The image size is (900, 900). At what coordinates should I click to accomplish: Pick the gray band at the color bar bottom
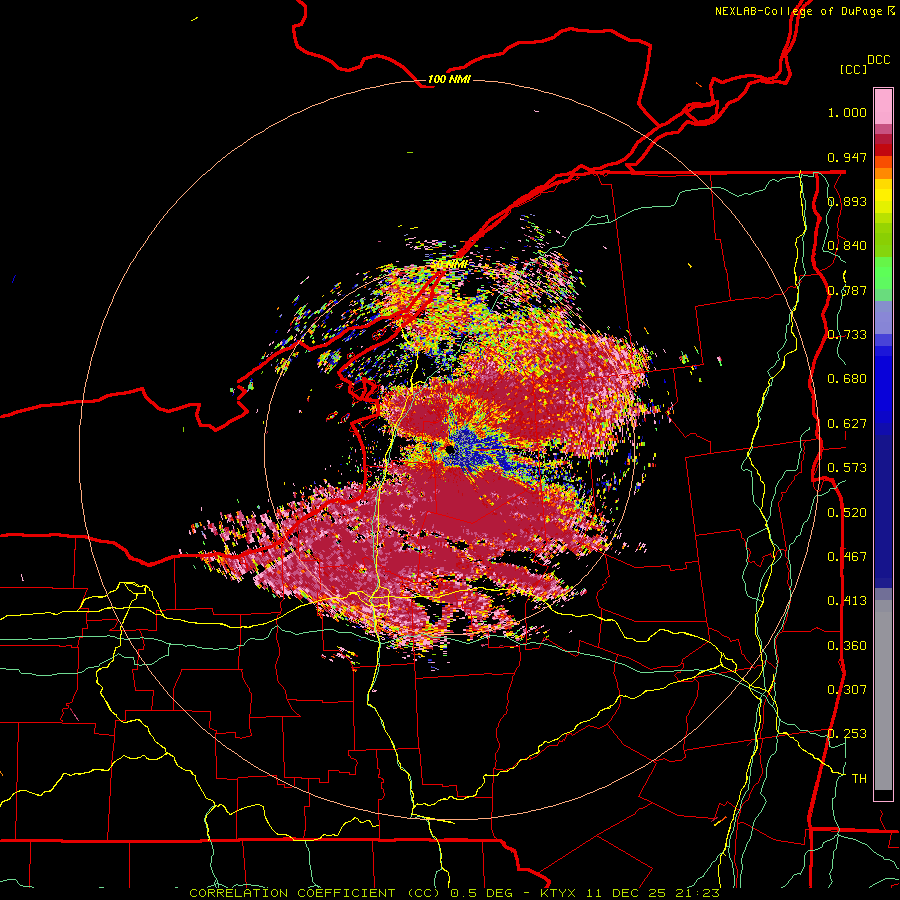coord(883,695)
